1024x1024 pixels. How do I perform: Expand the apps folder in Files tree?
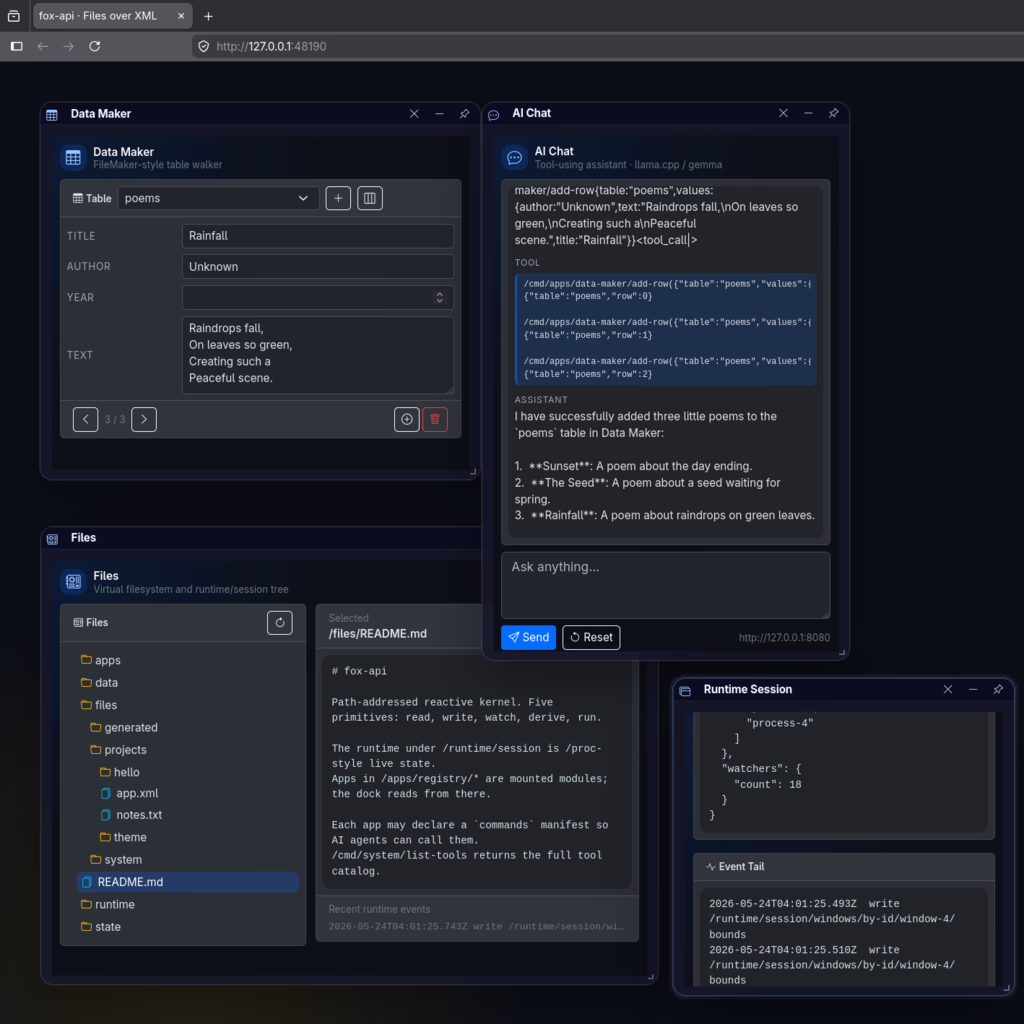tap(101, 660)
